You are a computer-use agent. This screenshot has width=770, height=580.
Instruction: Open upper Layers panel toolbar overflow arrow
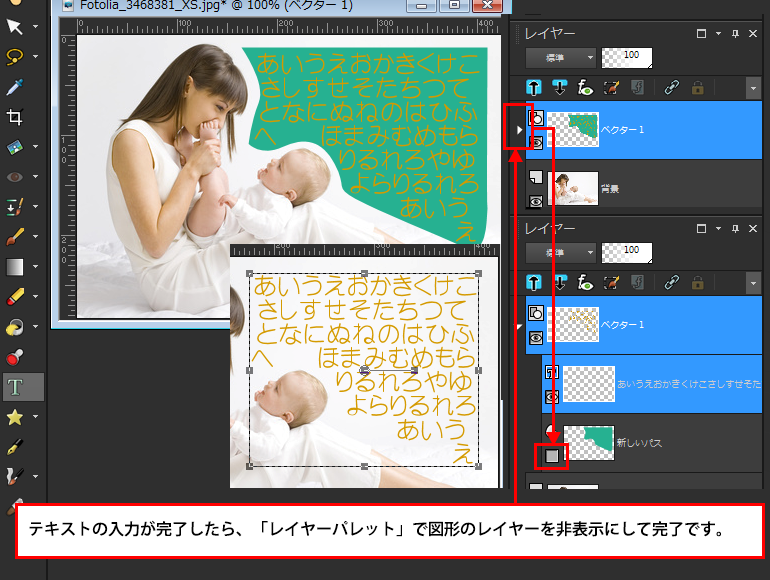753,89
